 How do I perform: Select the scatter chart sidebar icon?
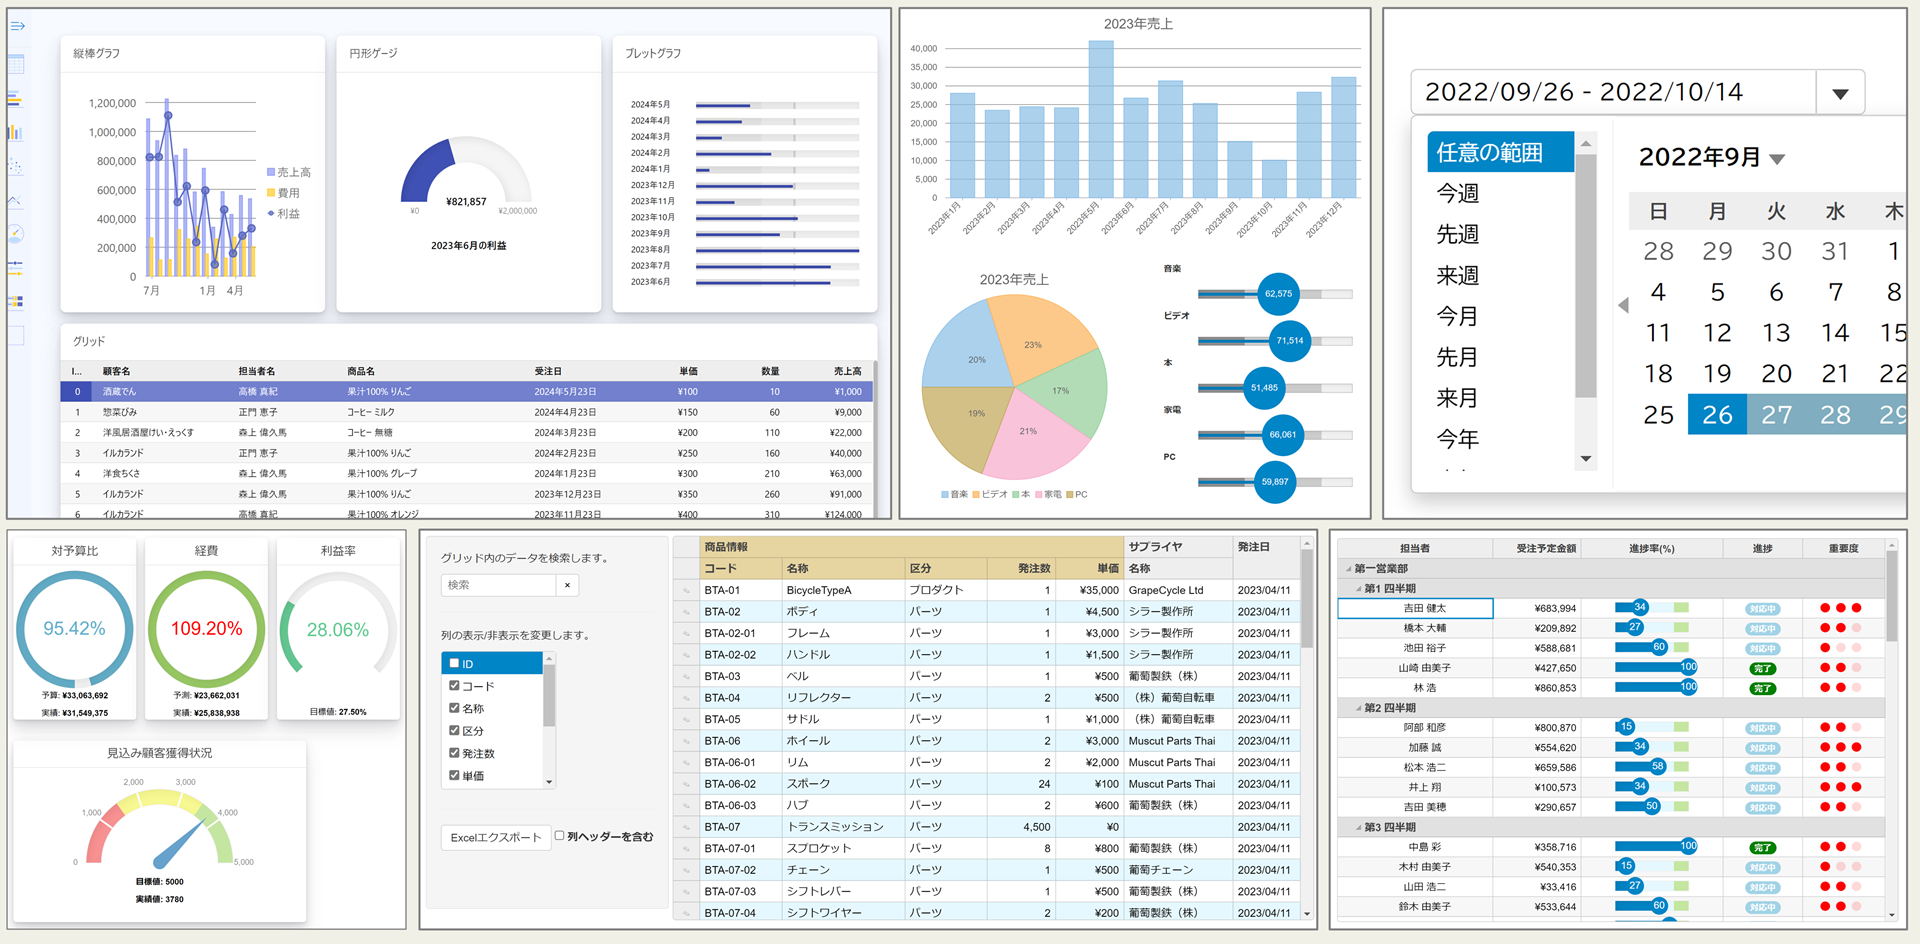15,167
